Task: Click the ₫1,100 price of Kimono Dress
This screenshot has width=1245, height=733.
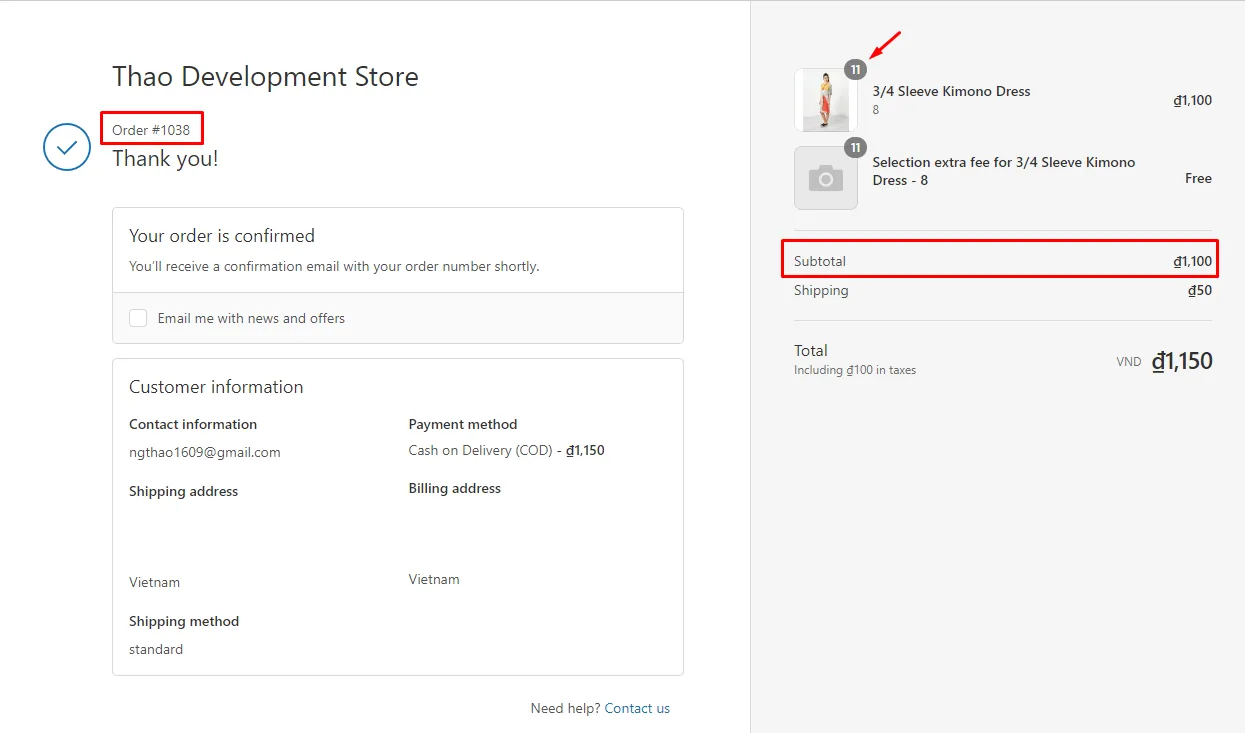Action: pos(1192,100)
